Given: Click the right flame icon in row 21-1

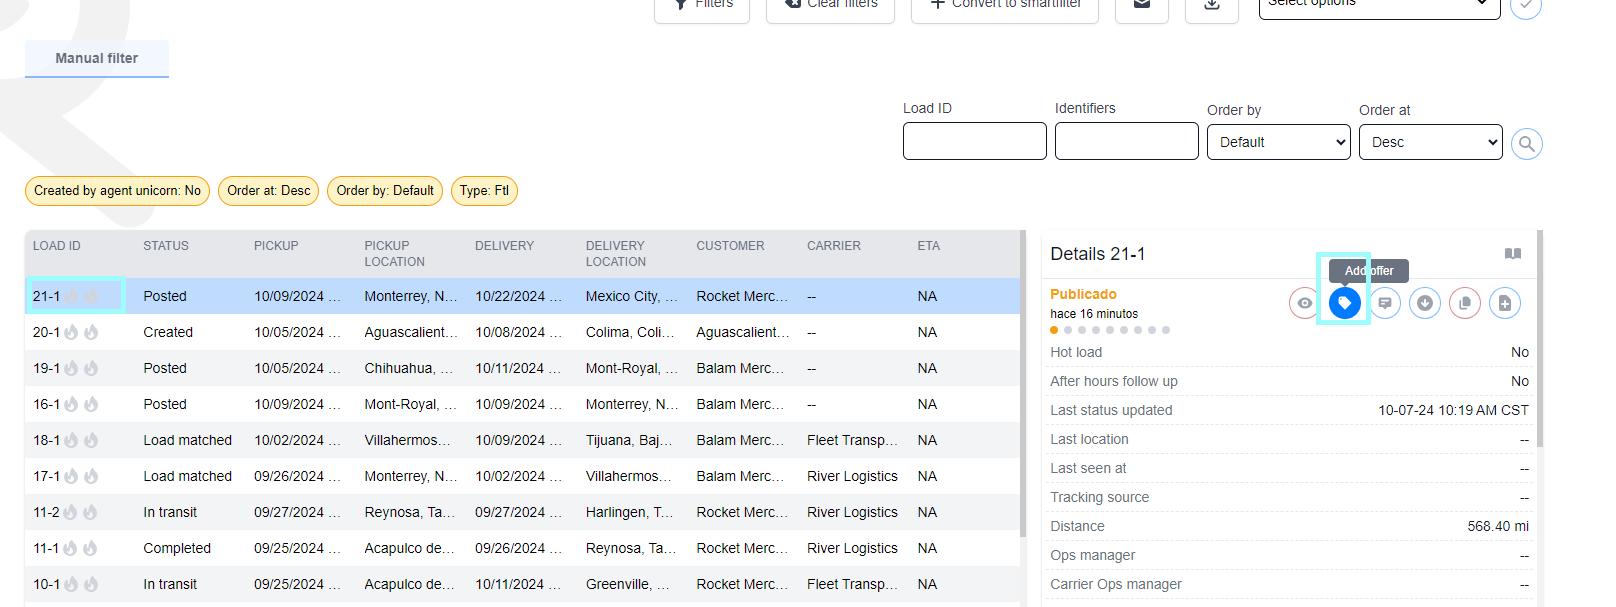Looking at the screenshot, I should [x=91, y=296].
